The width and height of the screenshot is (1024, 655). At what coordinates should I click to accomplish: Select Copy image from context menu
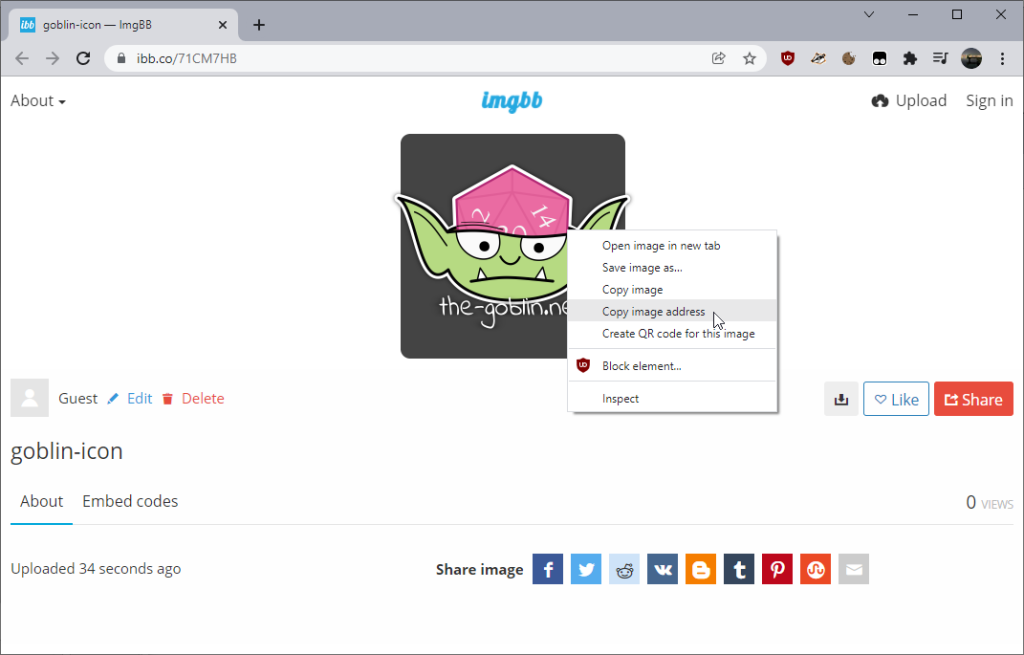tap(672, 289)
